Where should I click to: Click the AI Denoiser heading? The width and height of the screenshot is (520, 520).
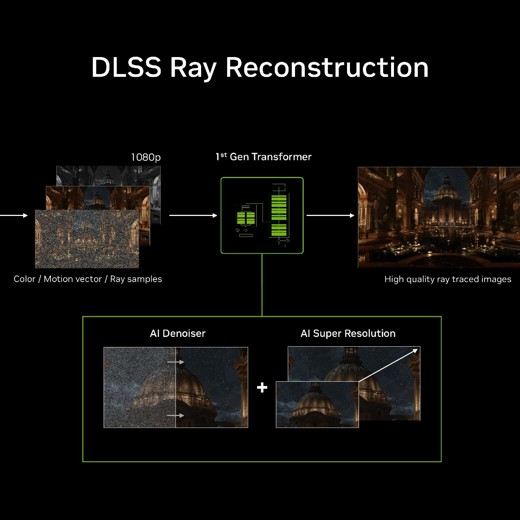pyautogui.click(x=178, y=333)
